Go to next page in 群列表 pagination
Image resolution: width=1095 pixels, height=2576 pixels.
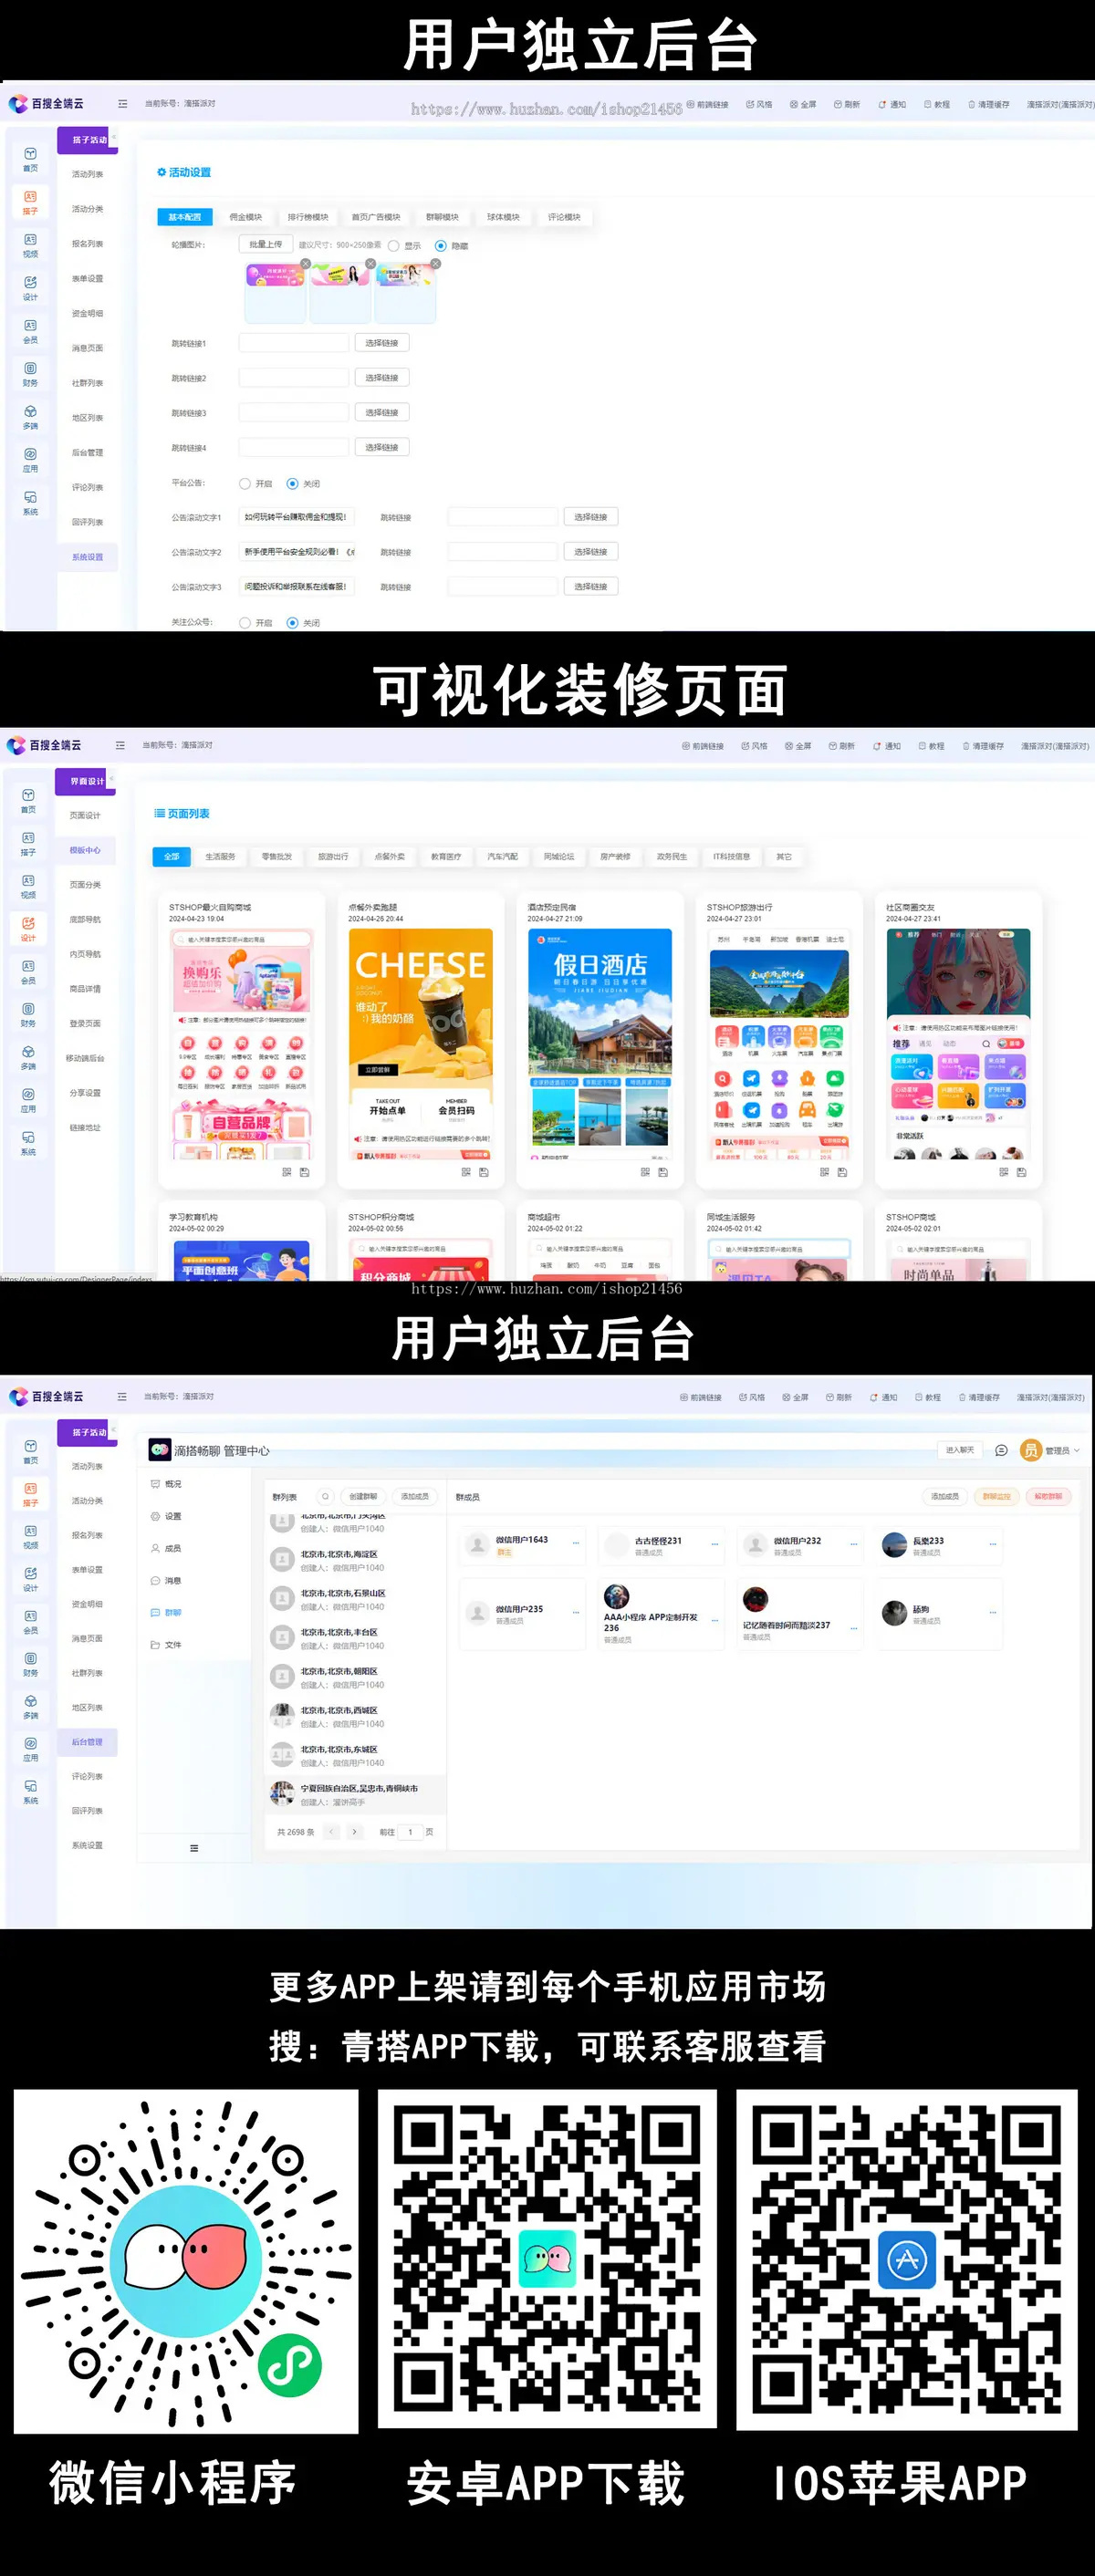(x=354, y=1832)
